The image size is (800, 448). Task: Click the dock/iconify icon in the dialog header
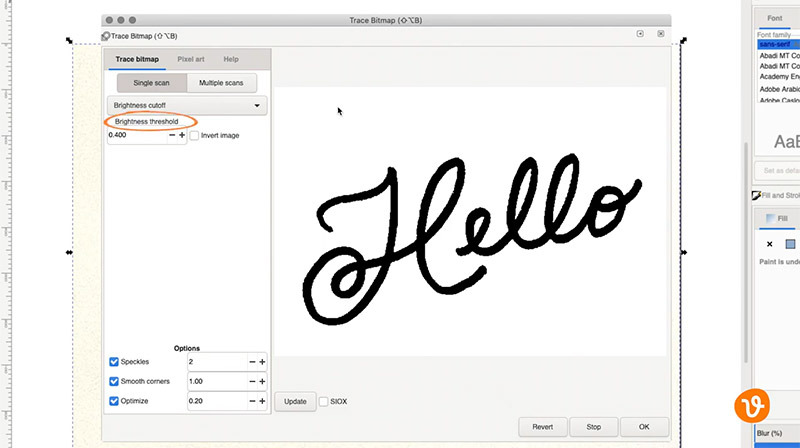640,34
